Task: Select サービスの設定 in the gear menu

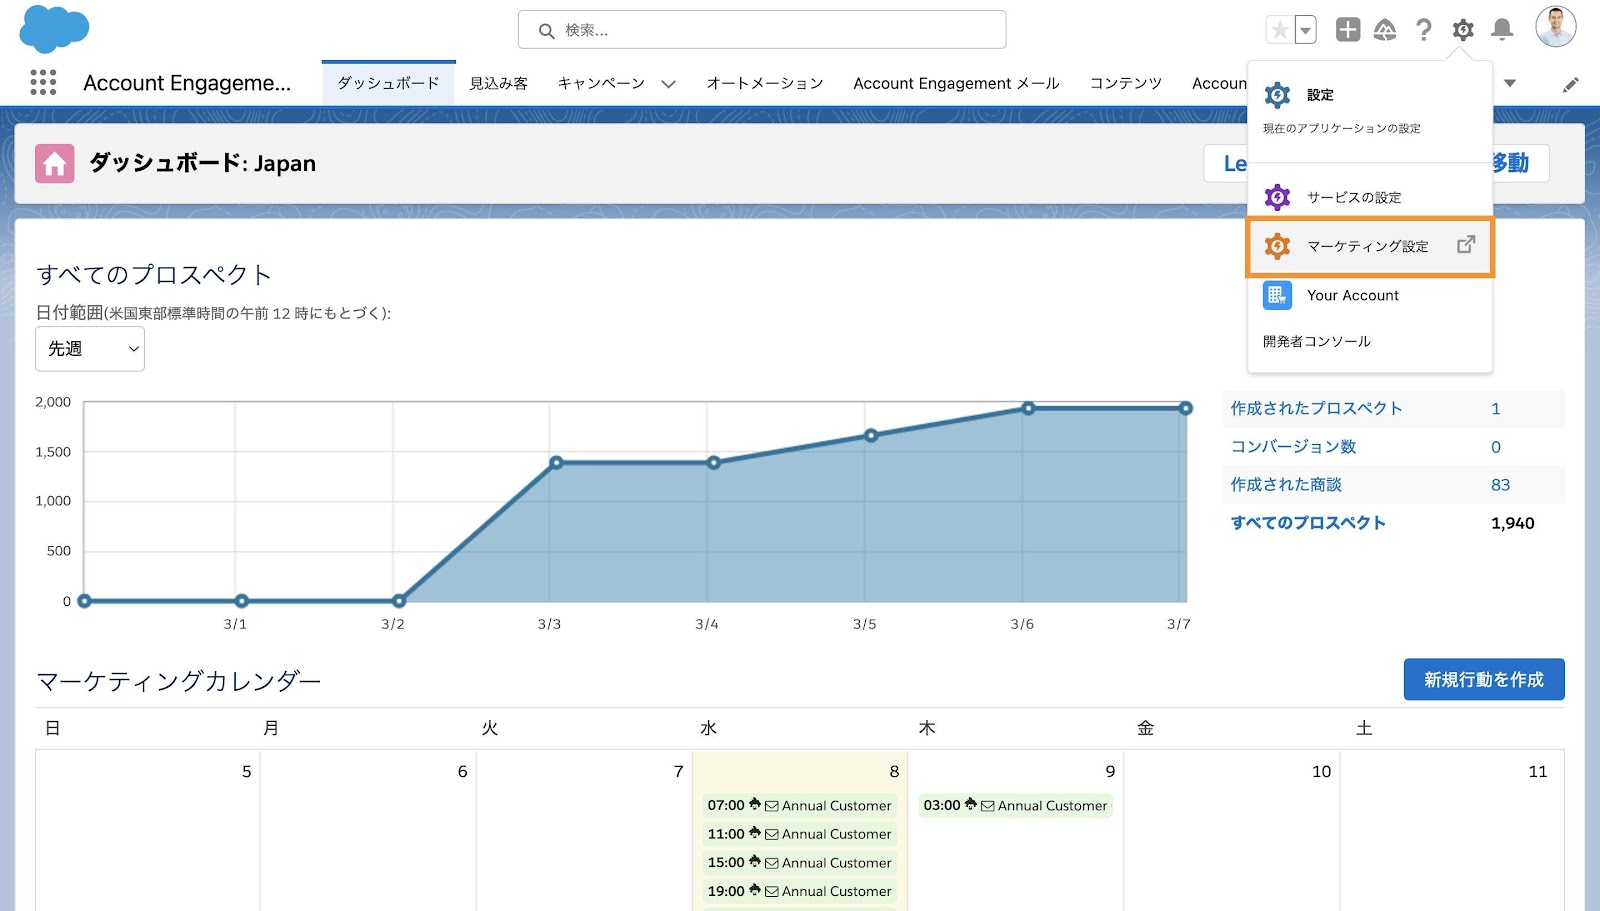Action: click(x=1370, y=197)
